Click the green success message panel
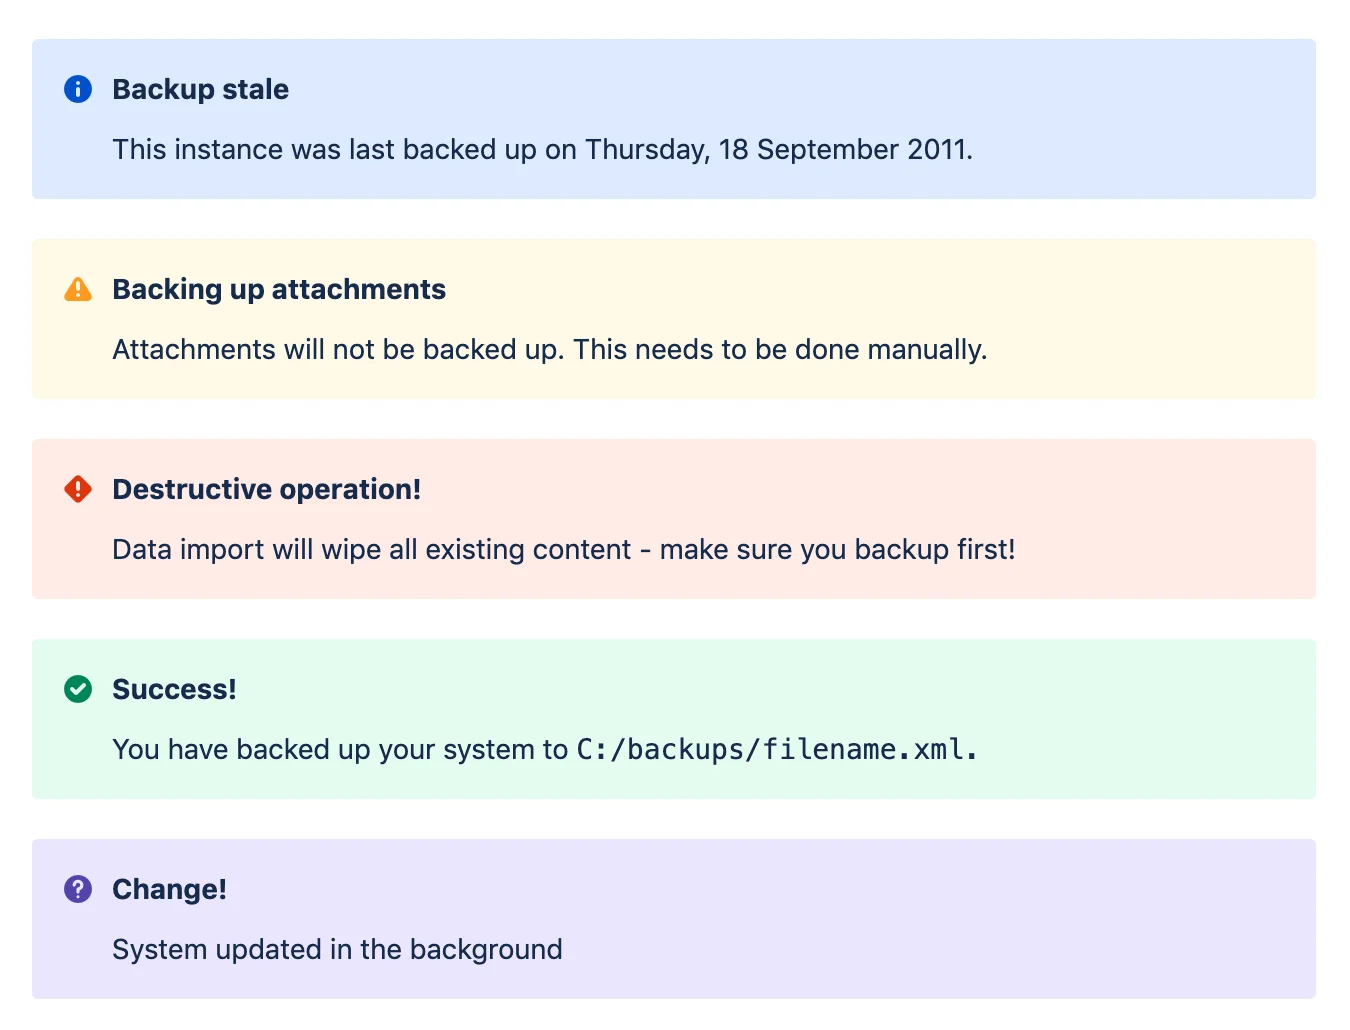 pyautogui.click(x=674, y=719)
